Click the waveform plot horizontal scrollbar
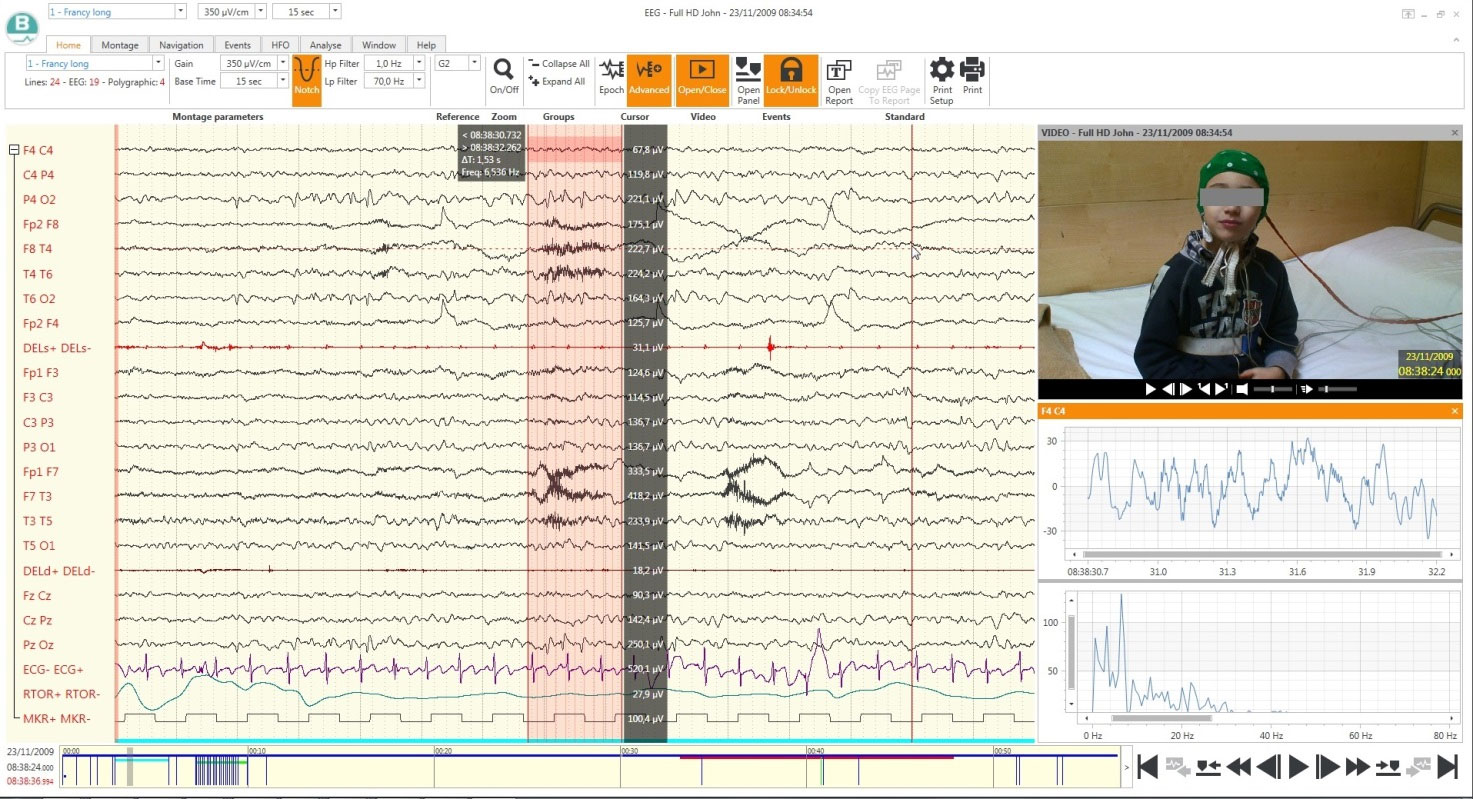Viewport: 1473px width, 799px height. (1262, 554)
